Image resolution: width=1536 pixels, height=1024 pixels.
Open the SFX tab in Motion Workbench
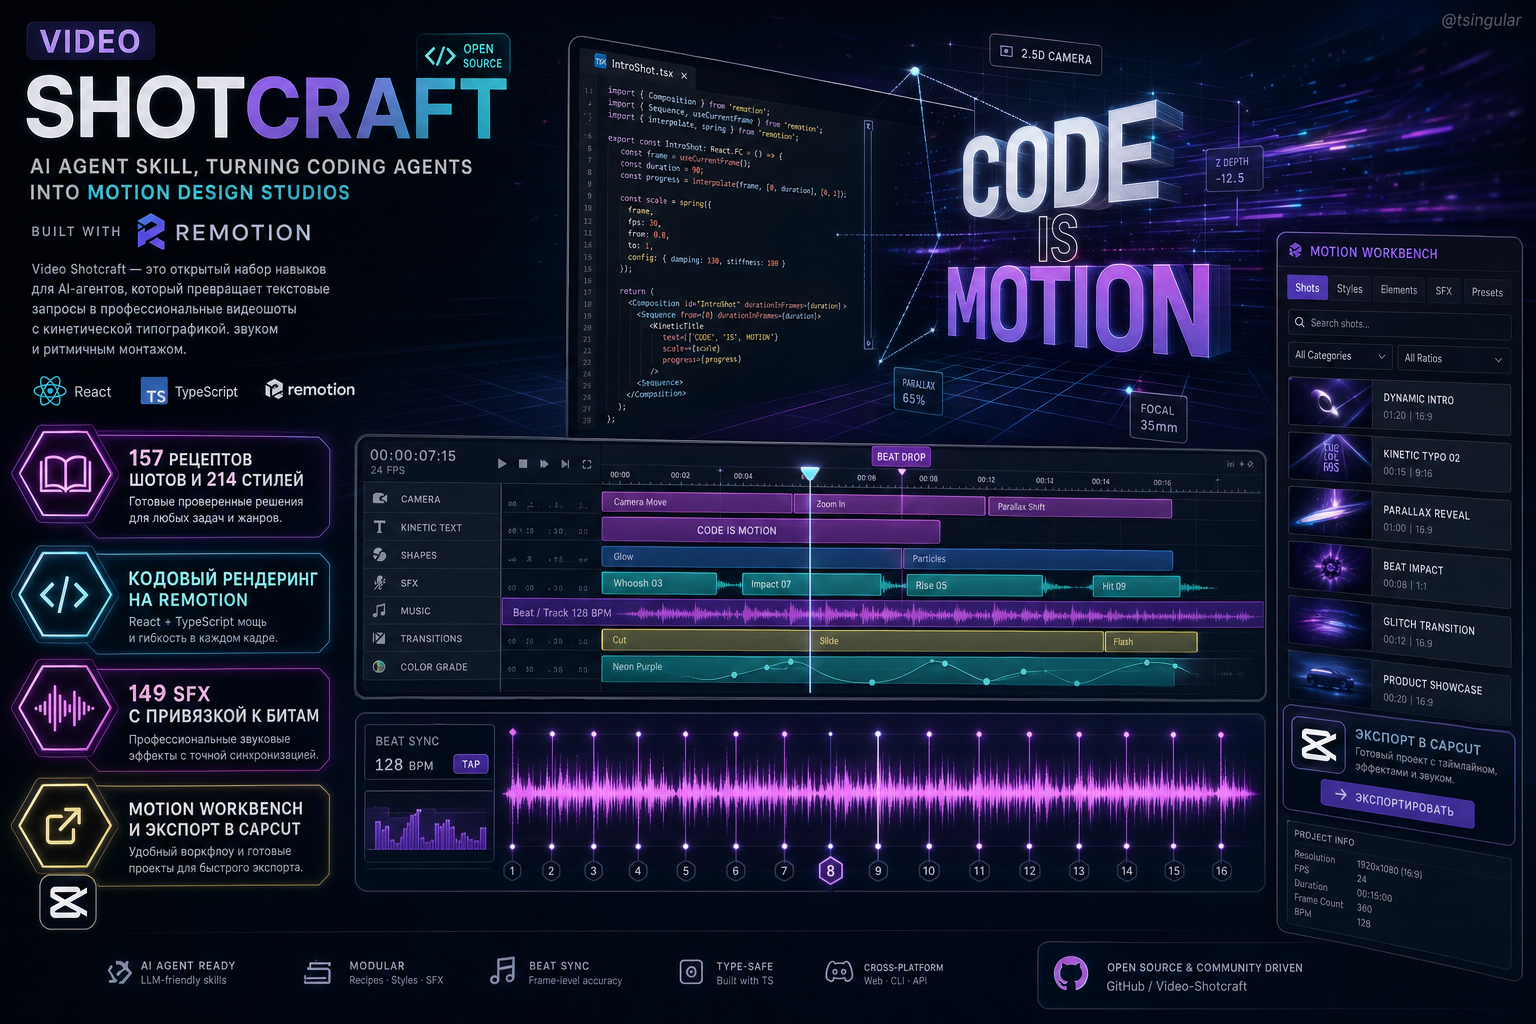(x=1443, y=291)
